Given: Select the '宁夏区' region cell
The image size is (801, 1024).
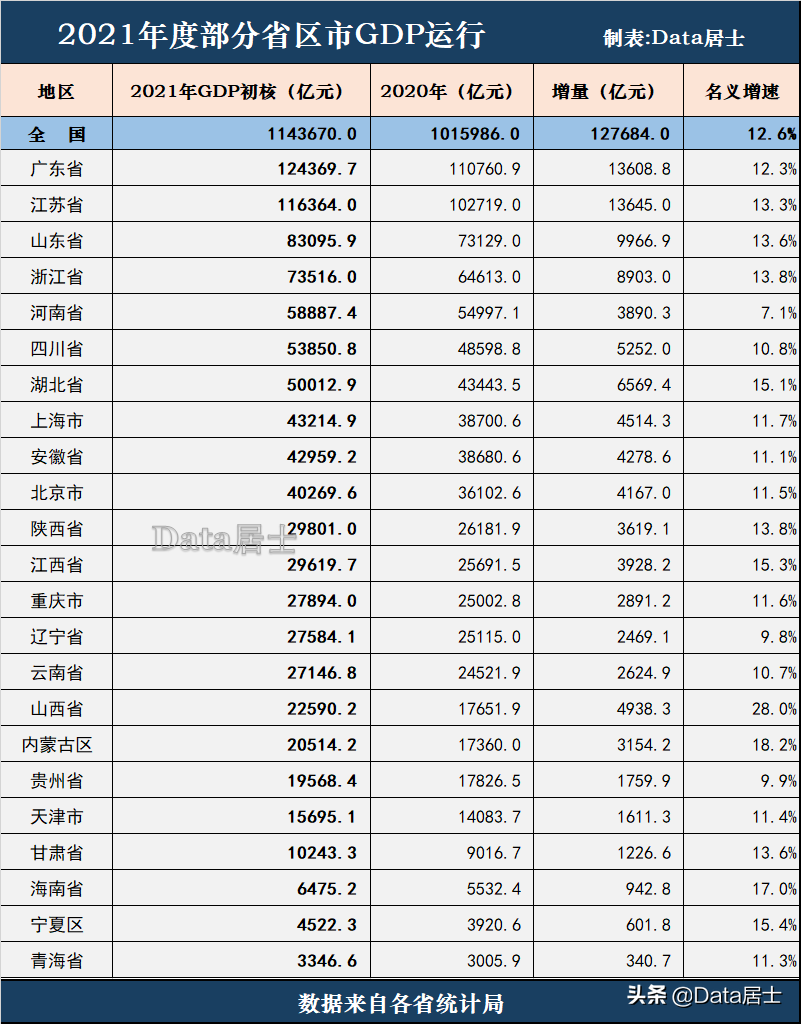Looking at the screenshot, I should (57, 923).
